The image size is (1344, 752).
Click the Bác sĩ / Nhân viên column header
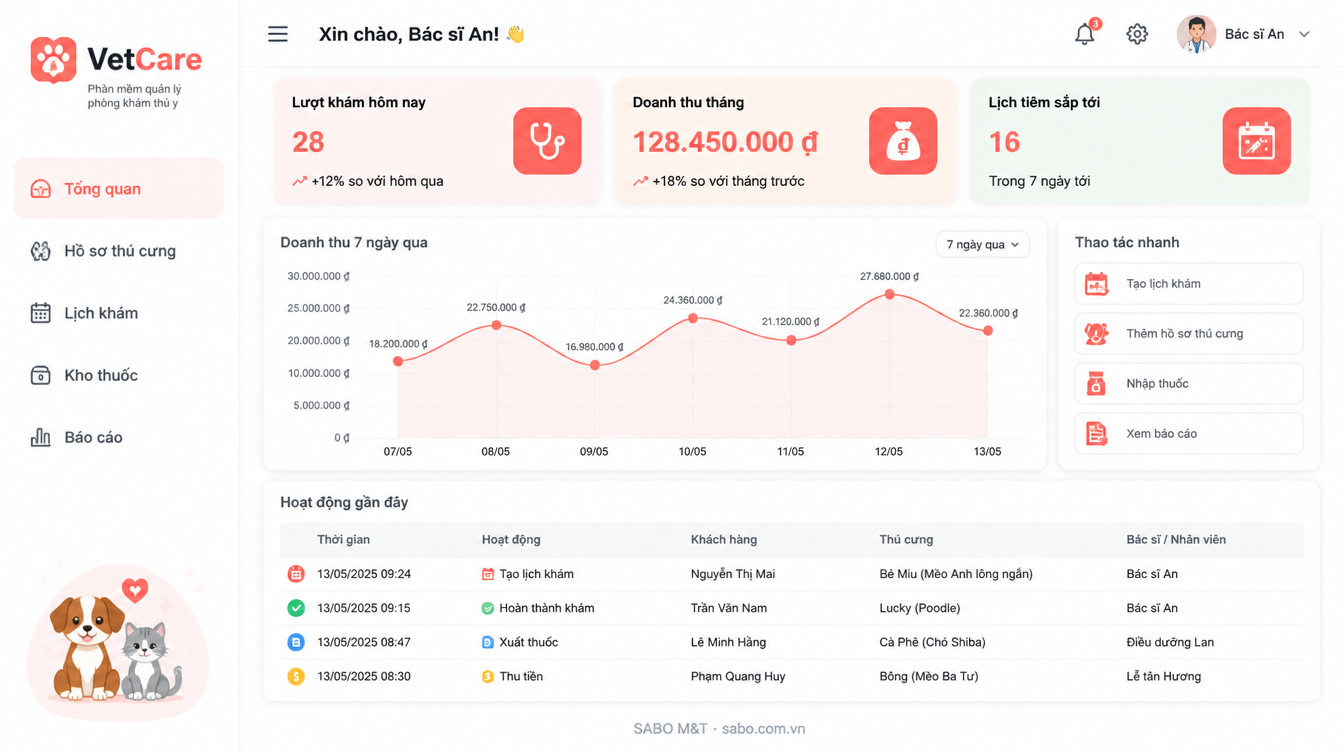tap(1176, 540)
